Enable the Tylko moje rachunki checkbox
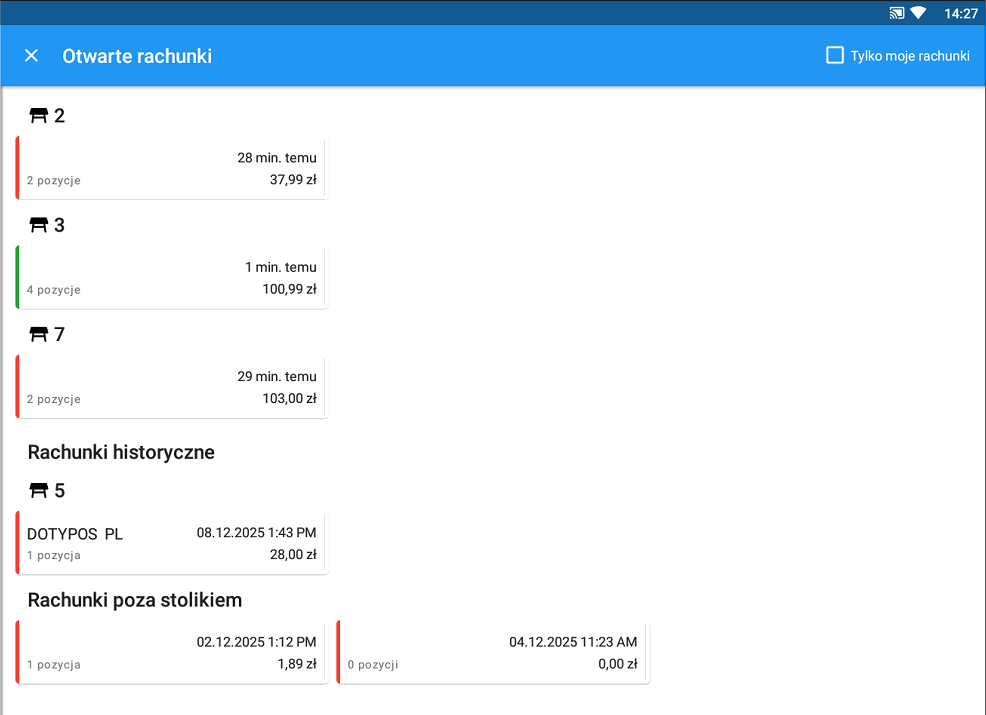Image resolution: width=986 pixels, height=715 pixels. [x=835, y=56]
